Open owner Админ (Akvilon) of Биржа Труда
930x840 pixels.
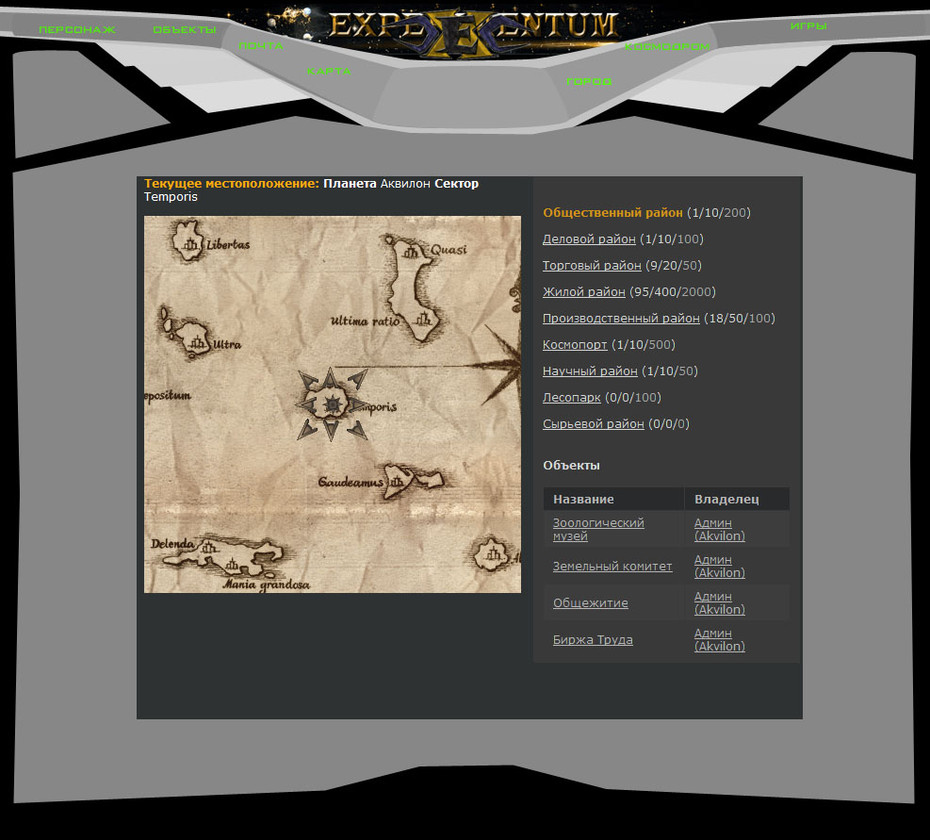(x=719, y=639)
